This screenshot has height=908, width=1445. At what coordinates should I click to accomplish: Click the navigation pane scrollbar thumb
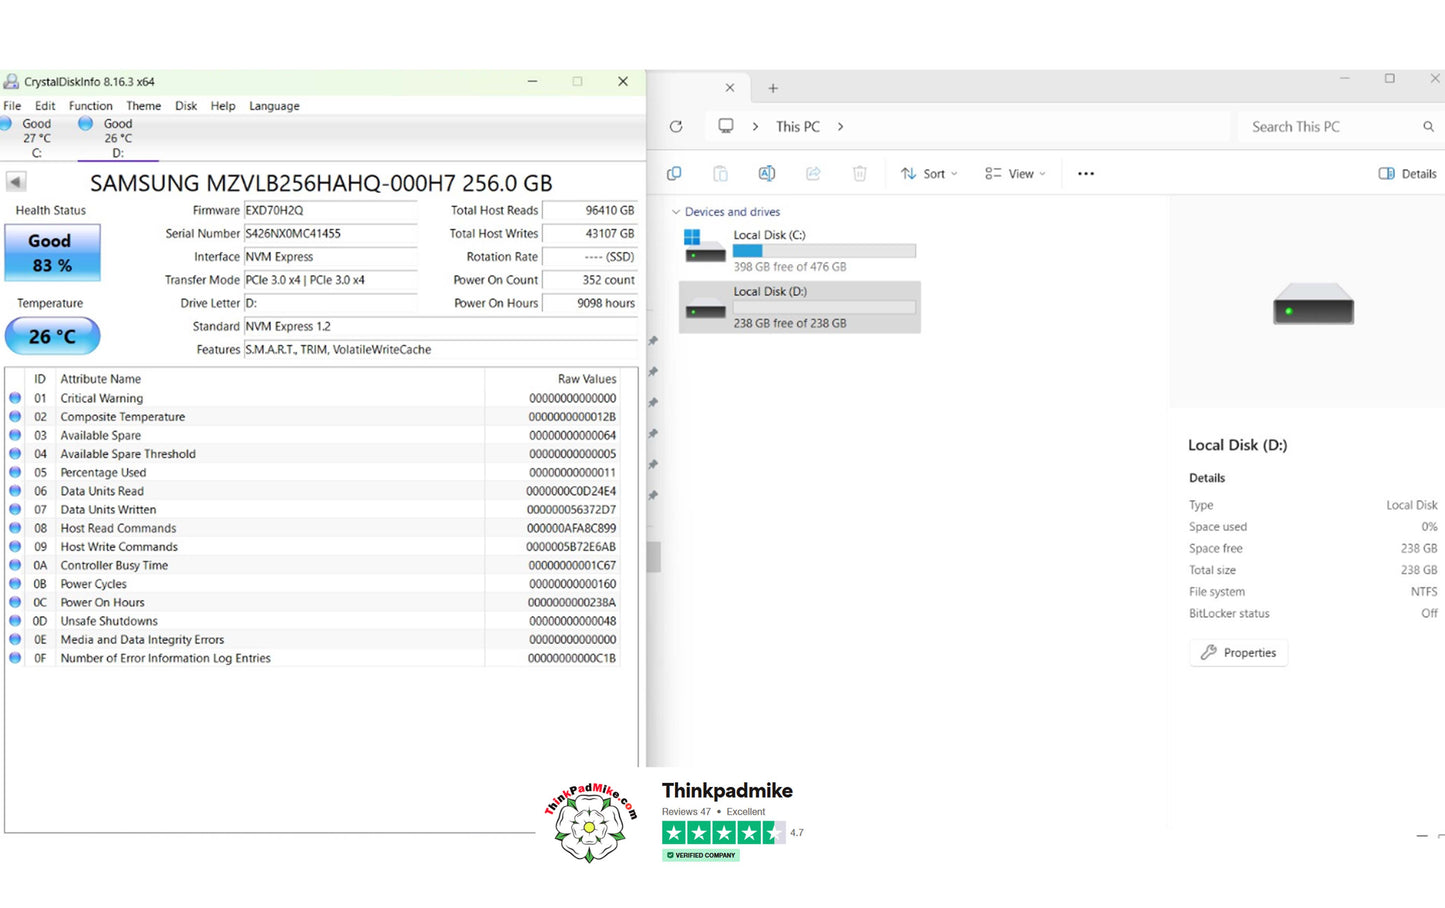tap(654, 557)
